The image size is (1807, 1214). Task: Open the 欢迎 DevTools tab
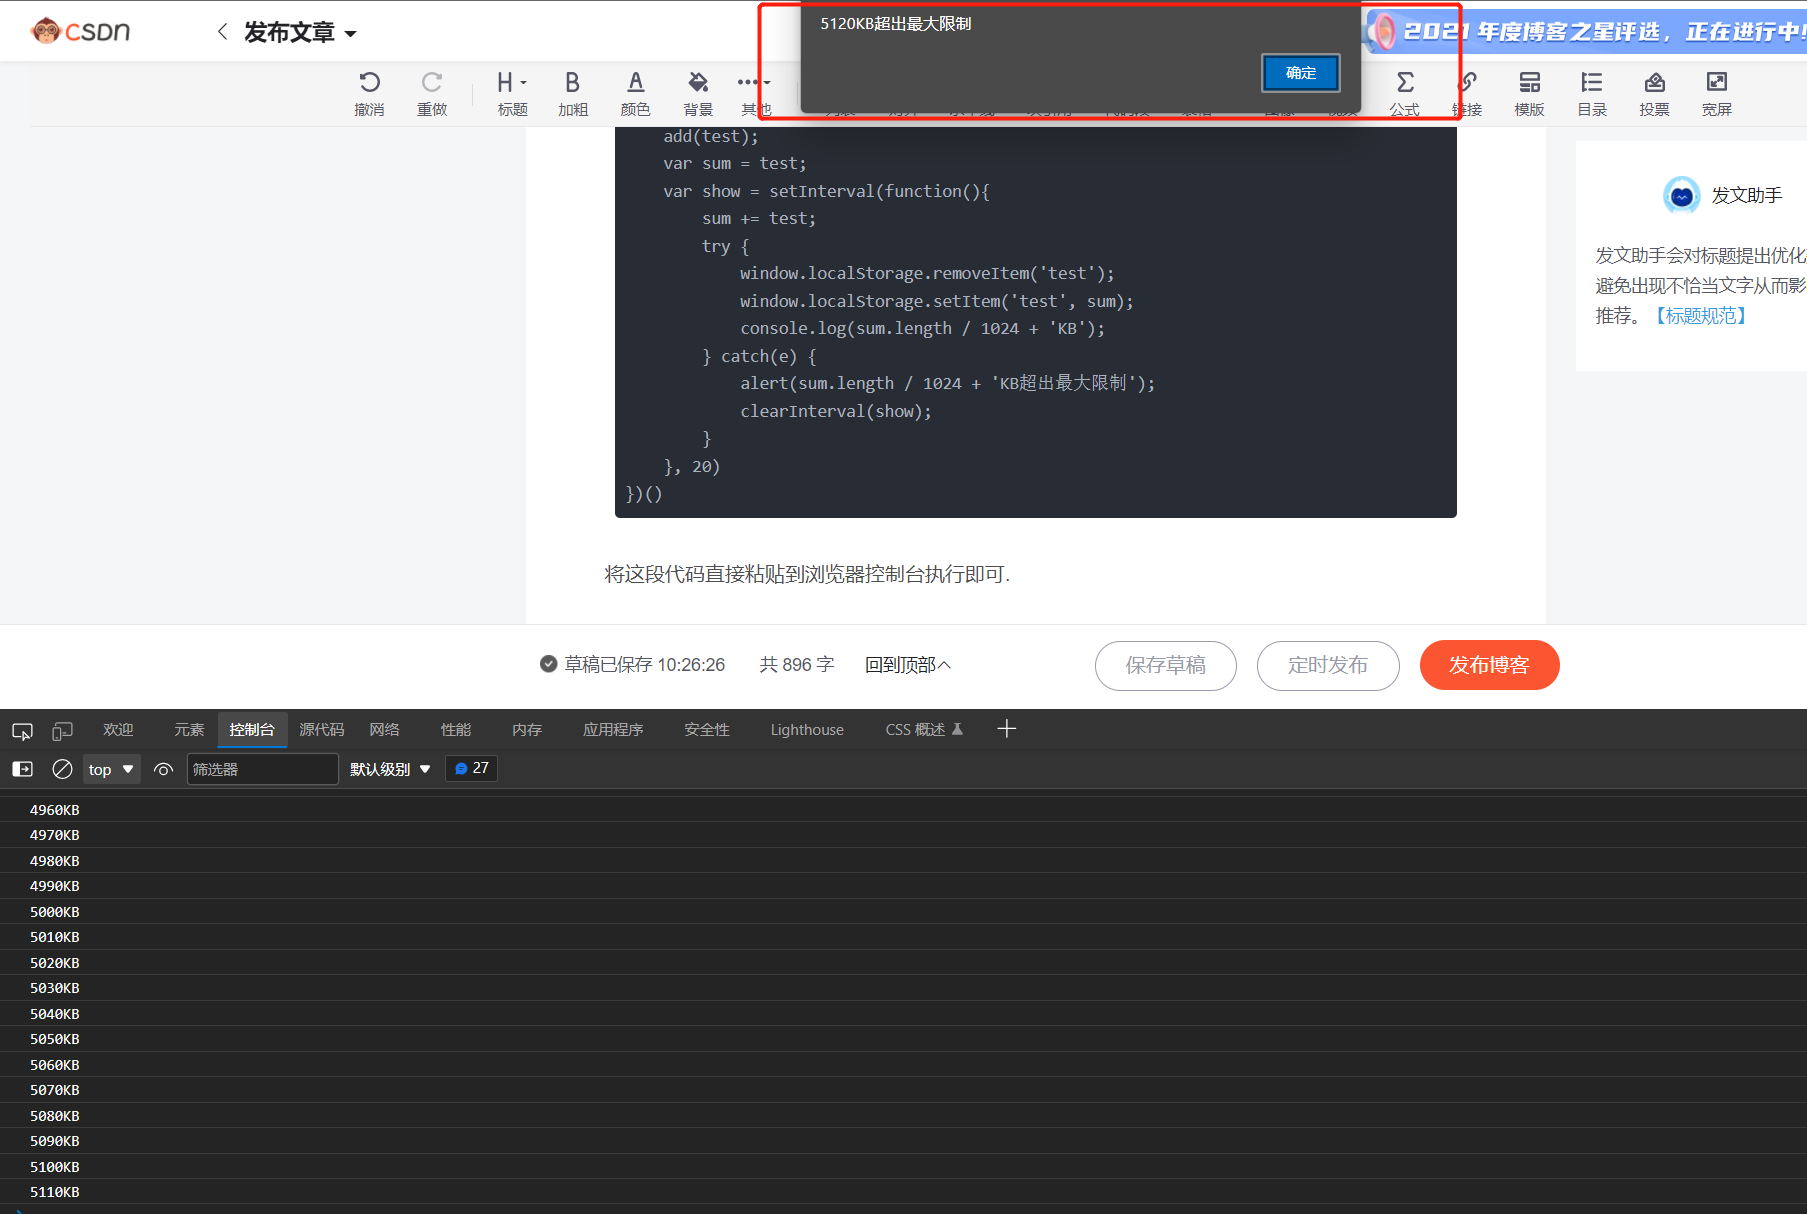[x=118, y=730]
